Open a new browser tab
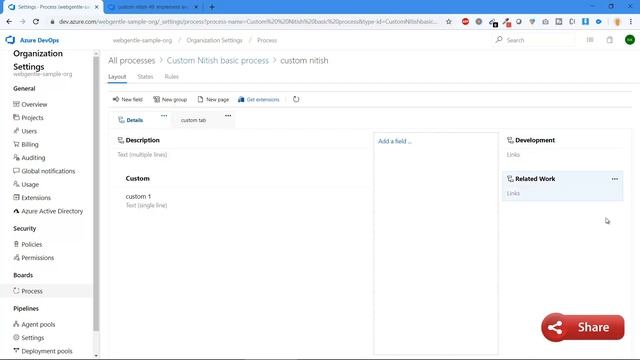This screenshot has height=360, width=640. (212, 7)
